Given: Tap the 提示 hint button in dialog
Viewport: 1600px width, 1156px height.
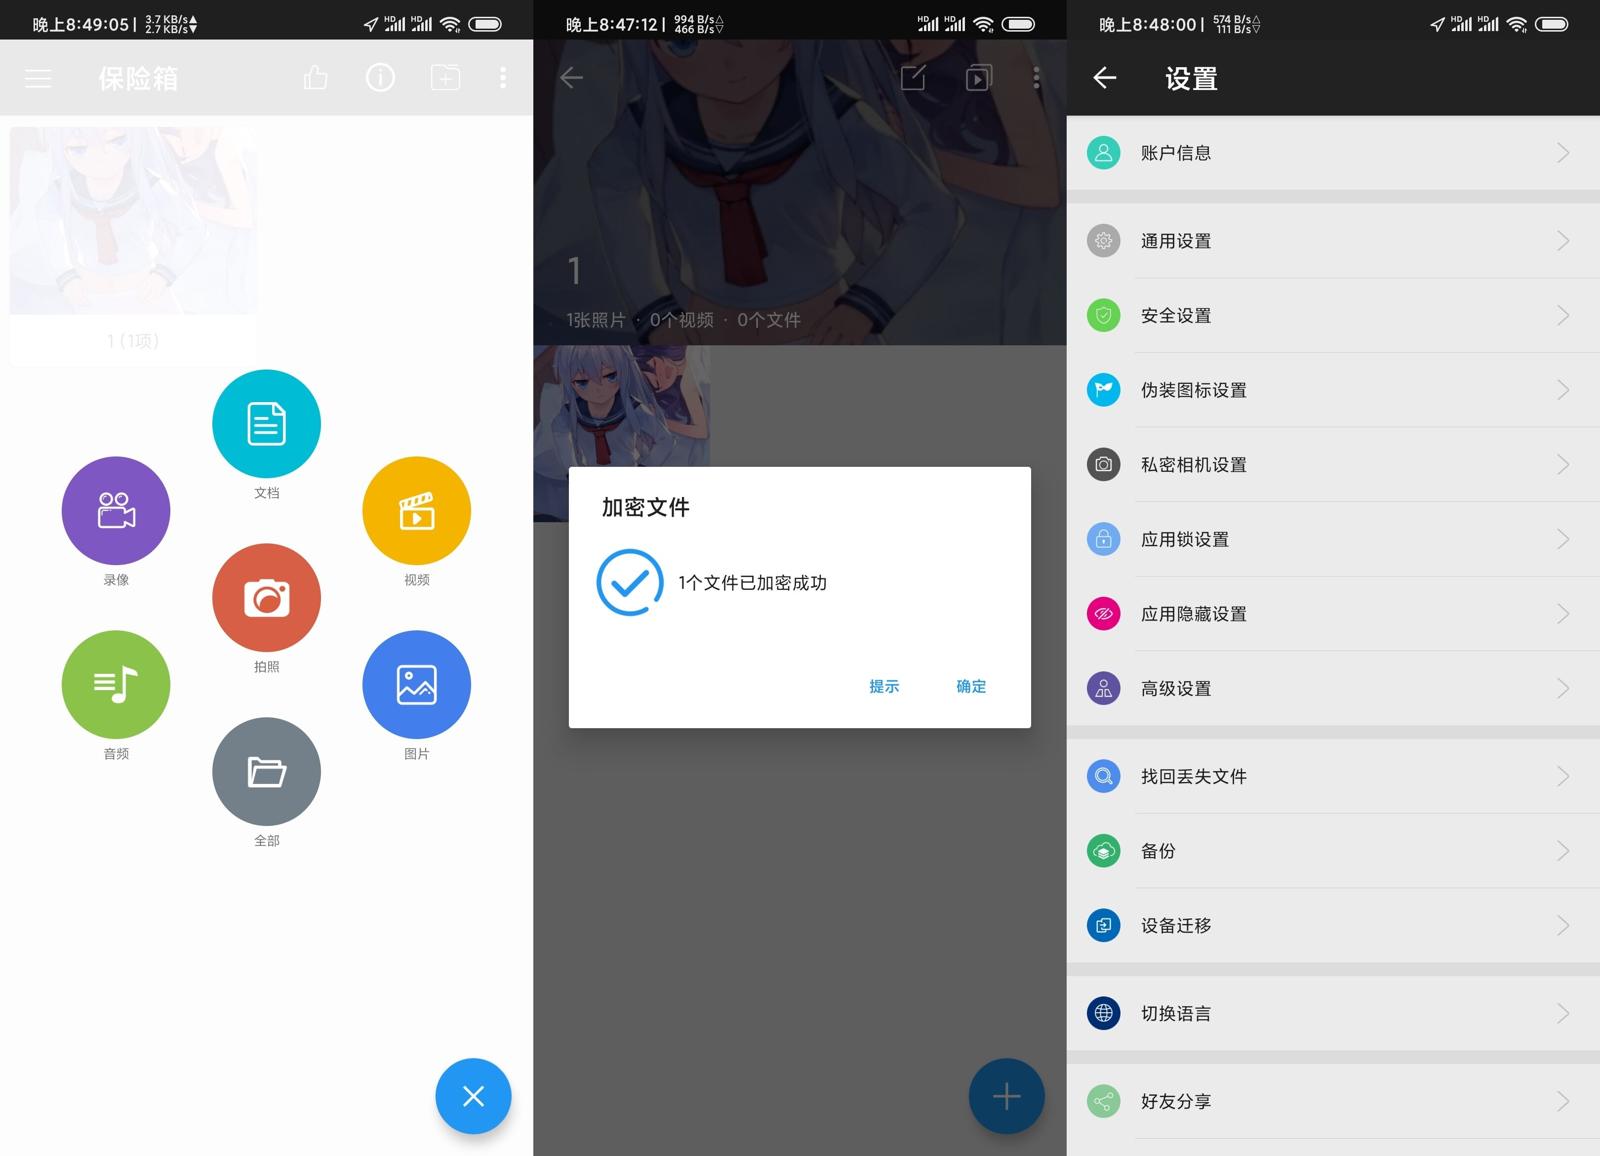Looking at the screenshot, I should click(884, 687).
